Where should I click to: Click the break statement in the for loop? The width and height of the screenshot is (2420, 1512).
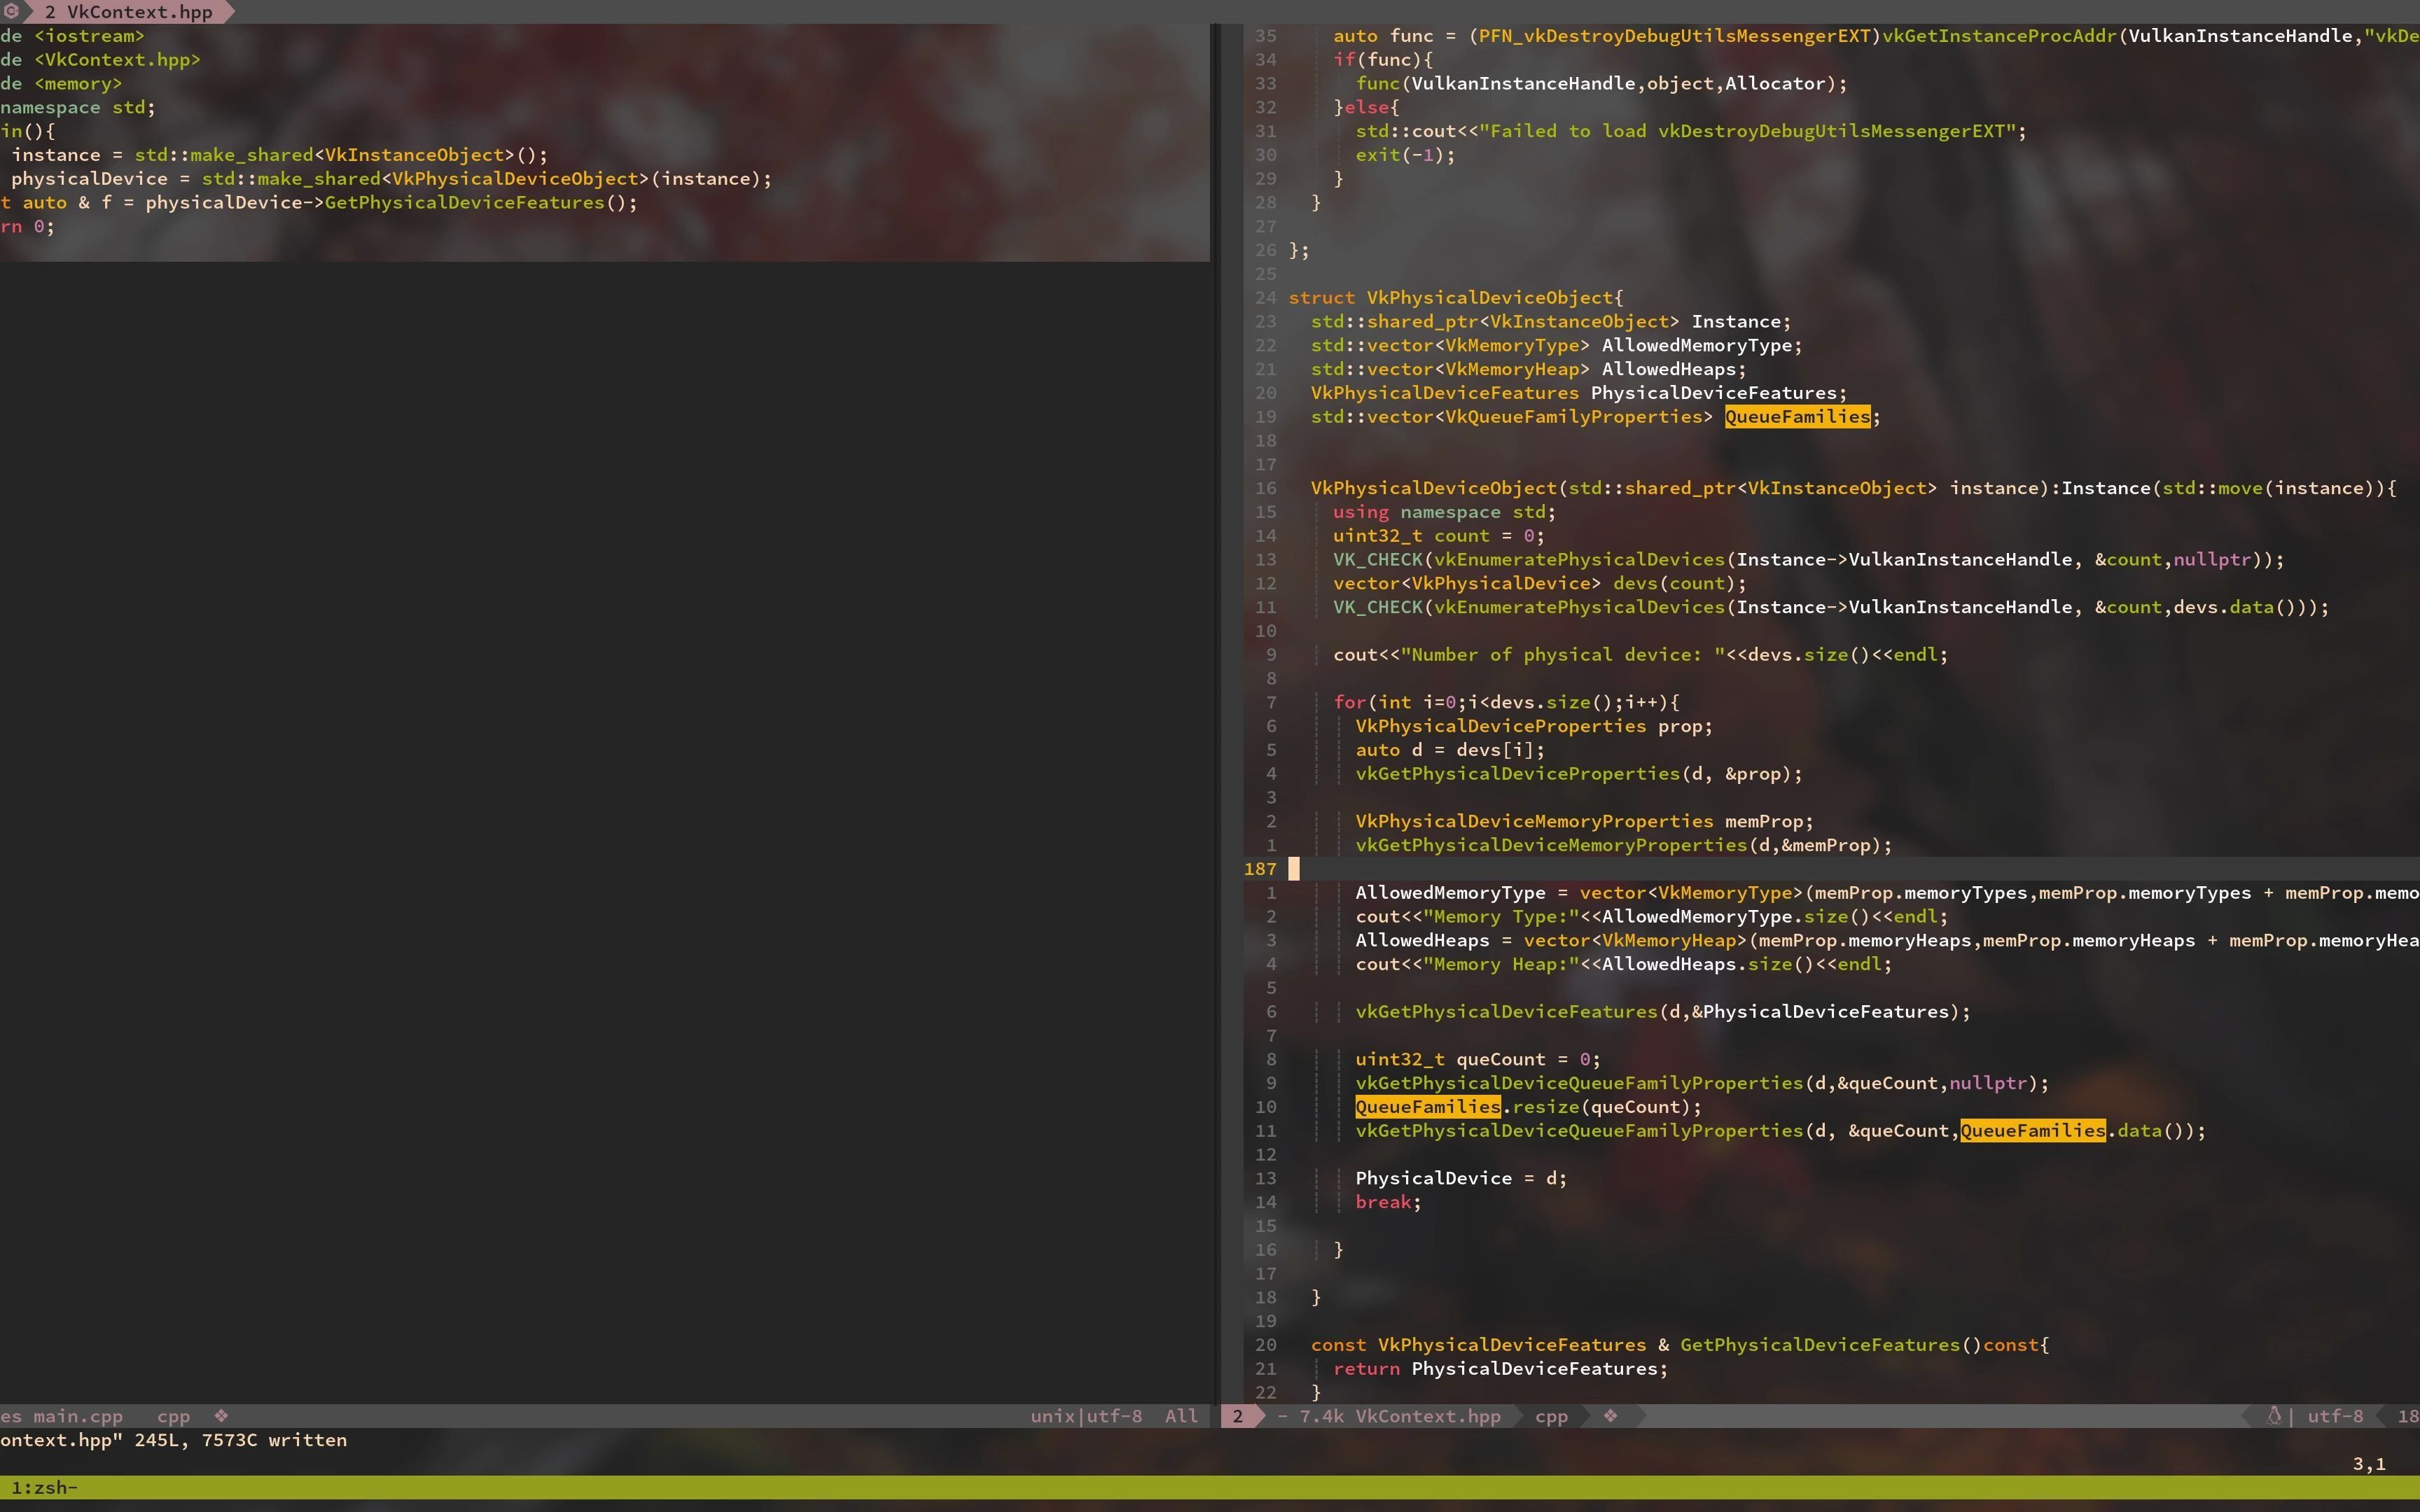[1384, 1202]
